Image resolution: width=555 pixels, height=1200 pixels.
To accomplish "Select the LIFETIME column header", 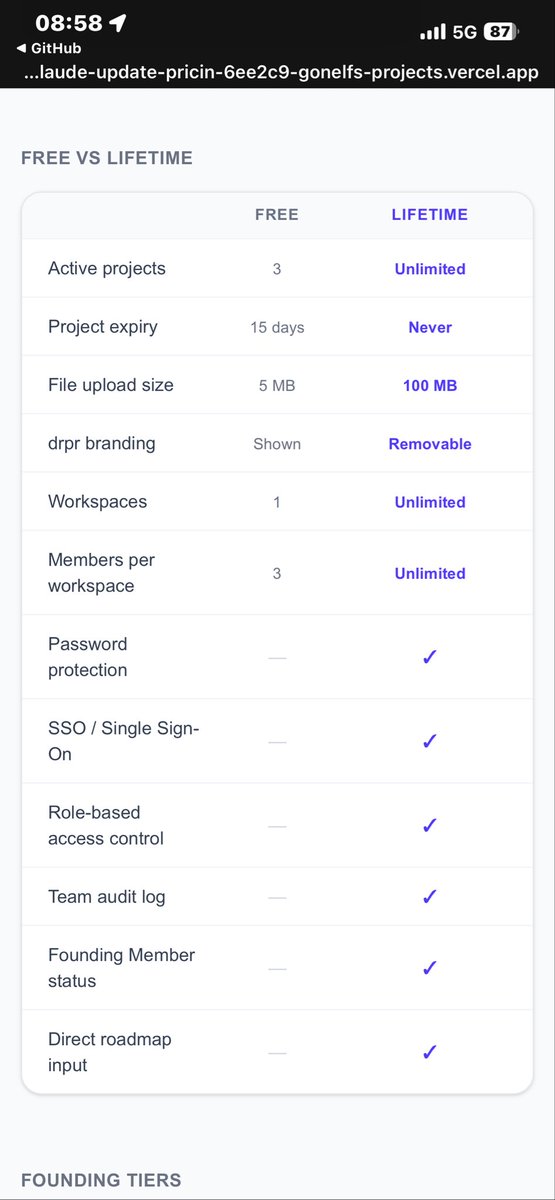I will 430,214.
